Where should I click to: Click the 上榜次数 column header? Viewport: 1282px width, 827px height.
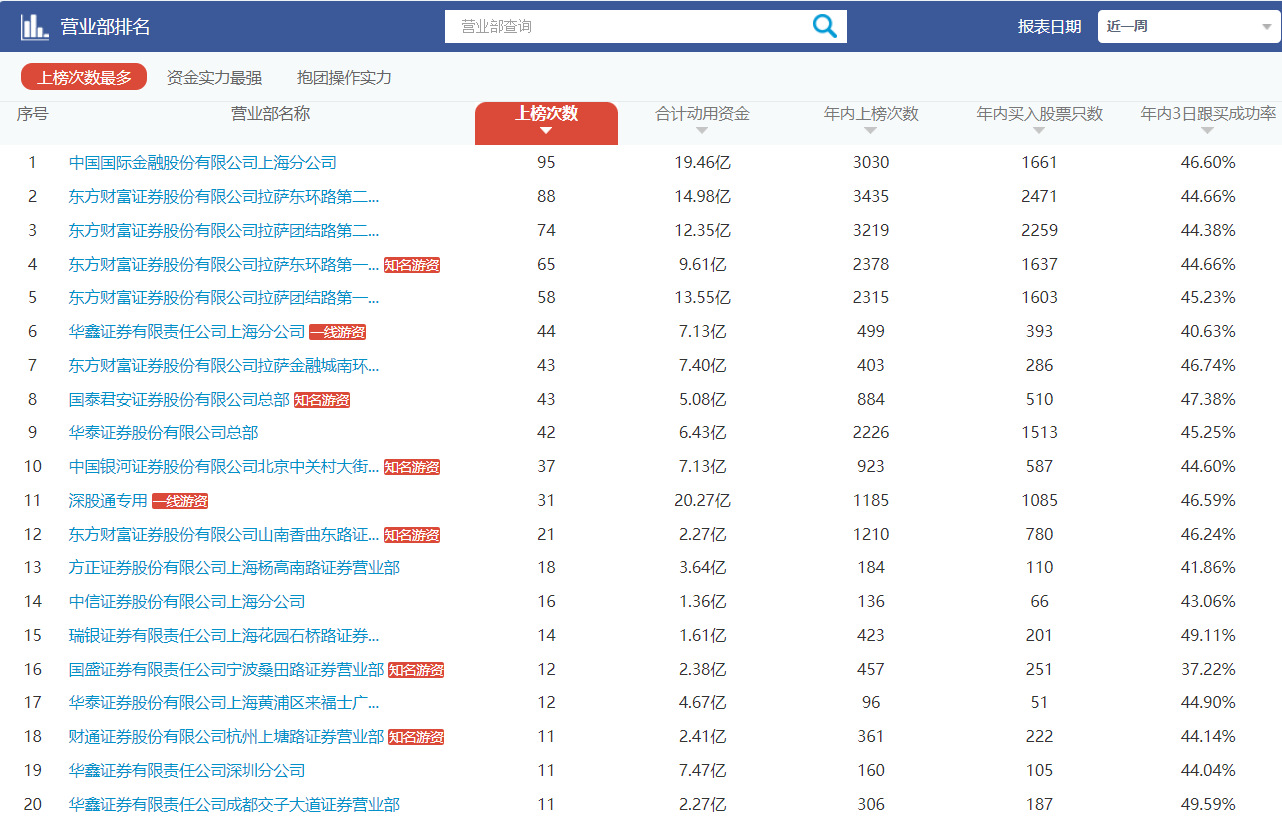[x=546, y=114]
